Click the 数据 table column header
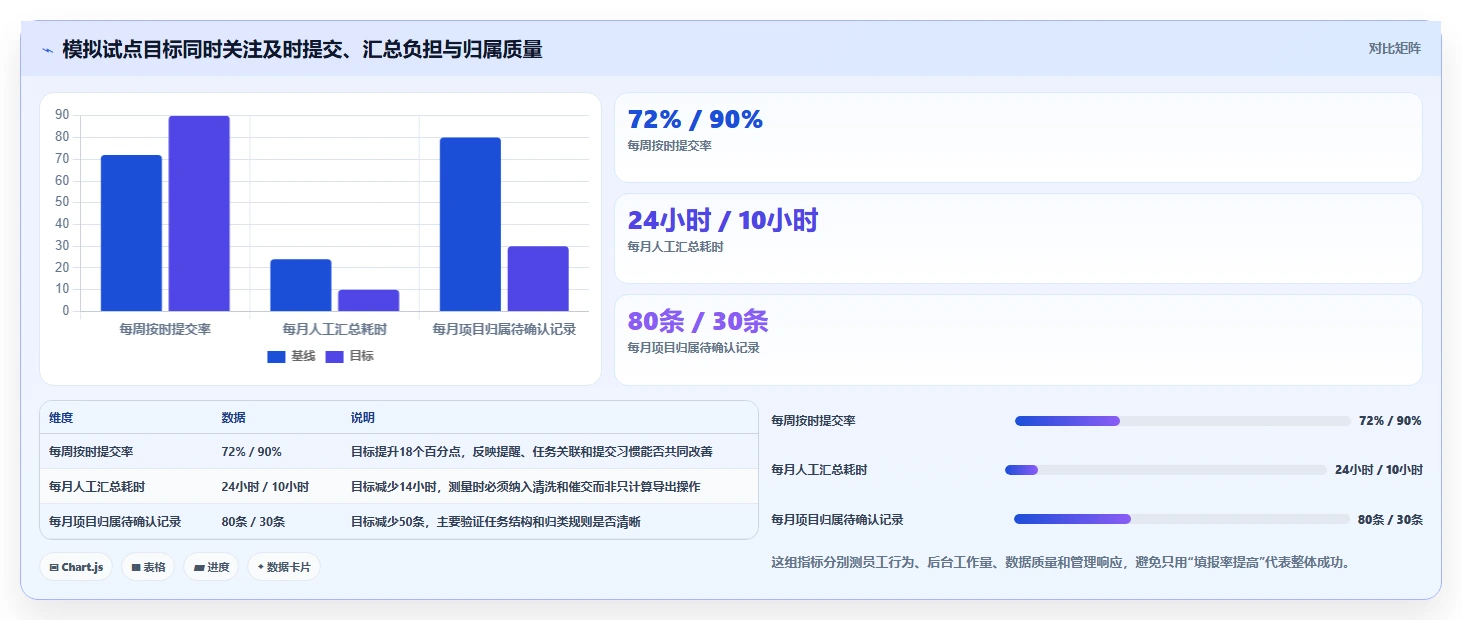The height and width of the screenshot is (620, 1462). point(233,418)
